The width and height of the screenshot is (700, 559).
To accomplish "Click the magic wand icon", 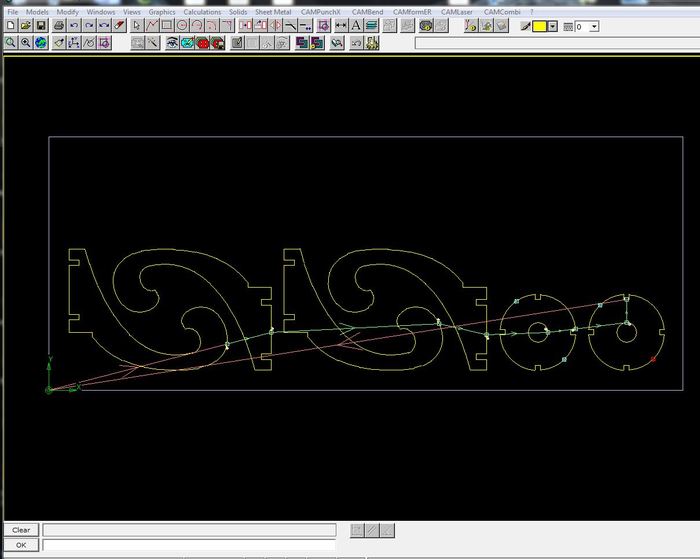I will [152, 43].
